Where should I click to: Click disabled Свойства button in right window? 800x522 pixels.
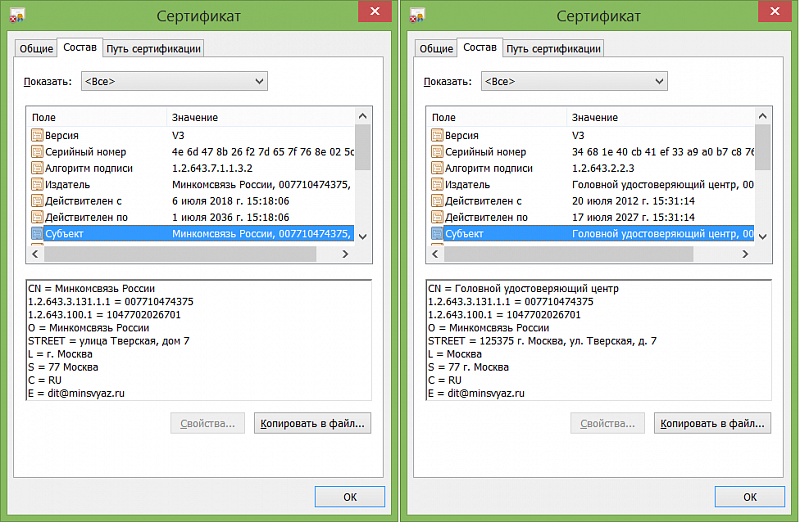[x=608, y=423]
